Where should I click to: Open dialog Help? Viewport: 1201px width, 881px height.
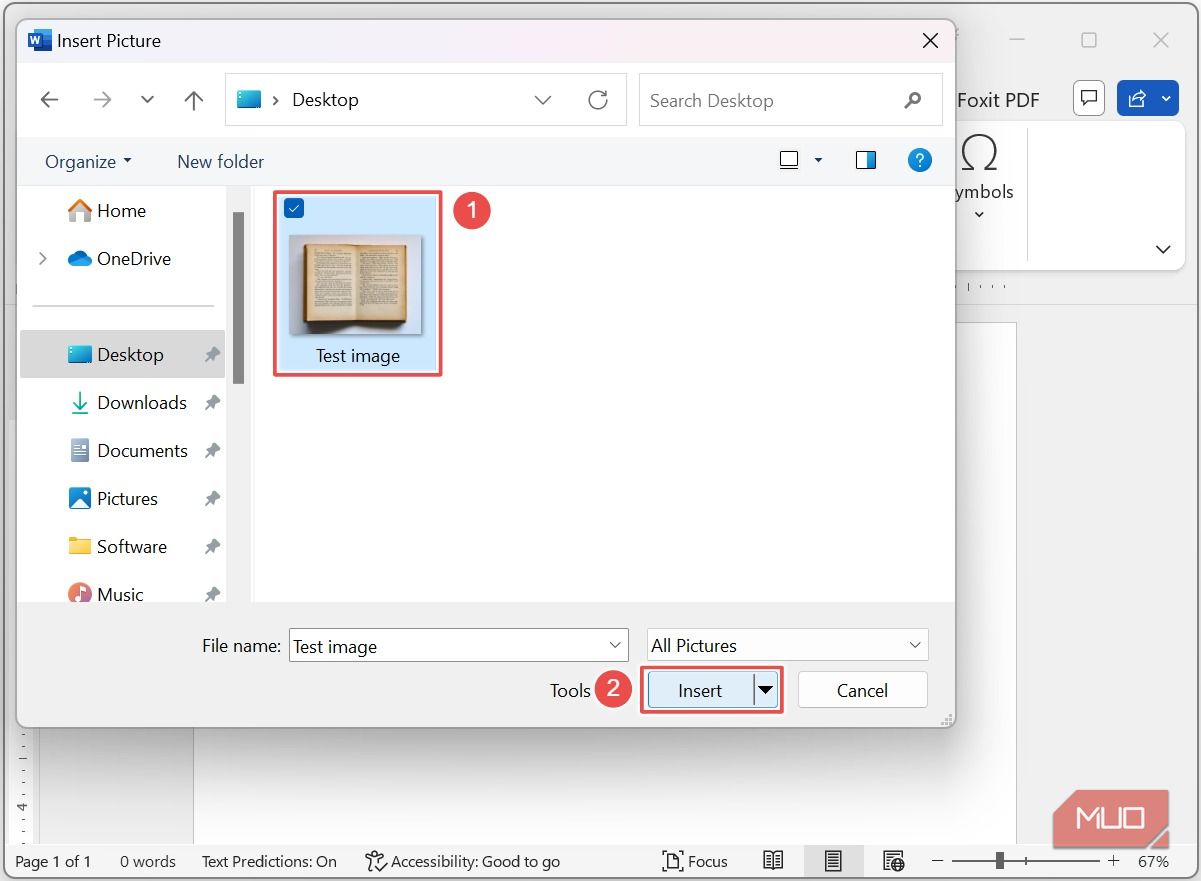click(919, 160)
